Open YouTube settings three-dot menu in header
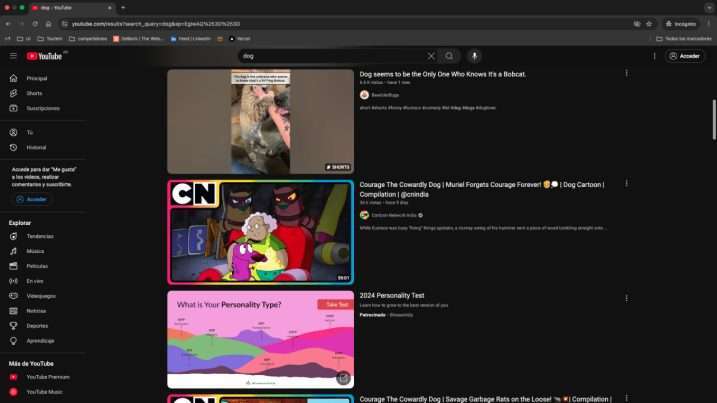The width and height of the screenshot is (717, 403). [654, 56]
